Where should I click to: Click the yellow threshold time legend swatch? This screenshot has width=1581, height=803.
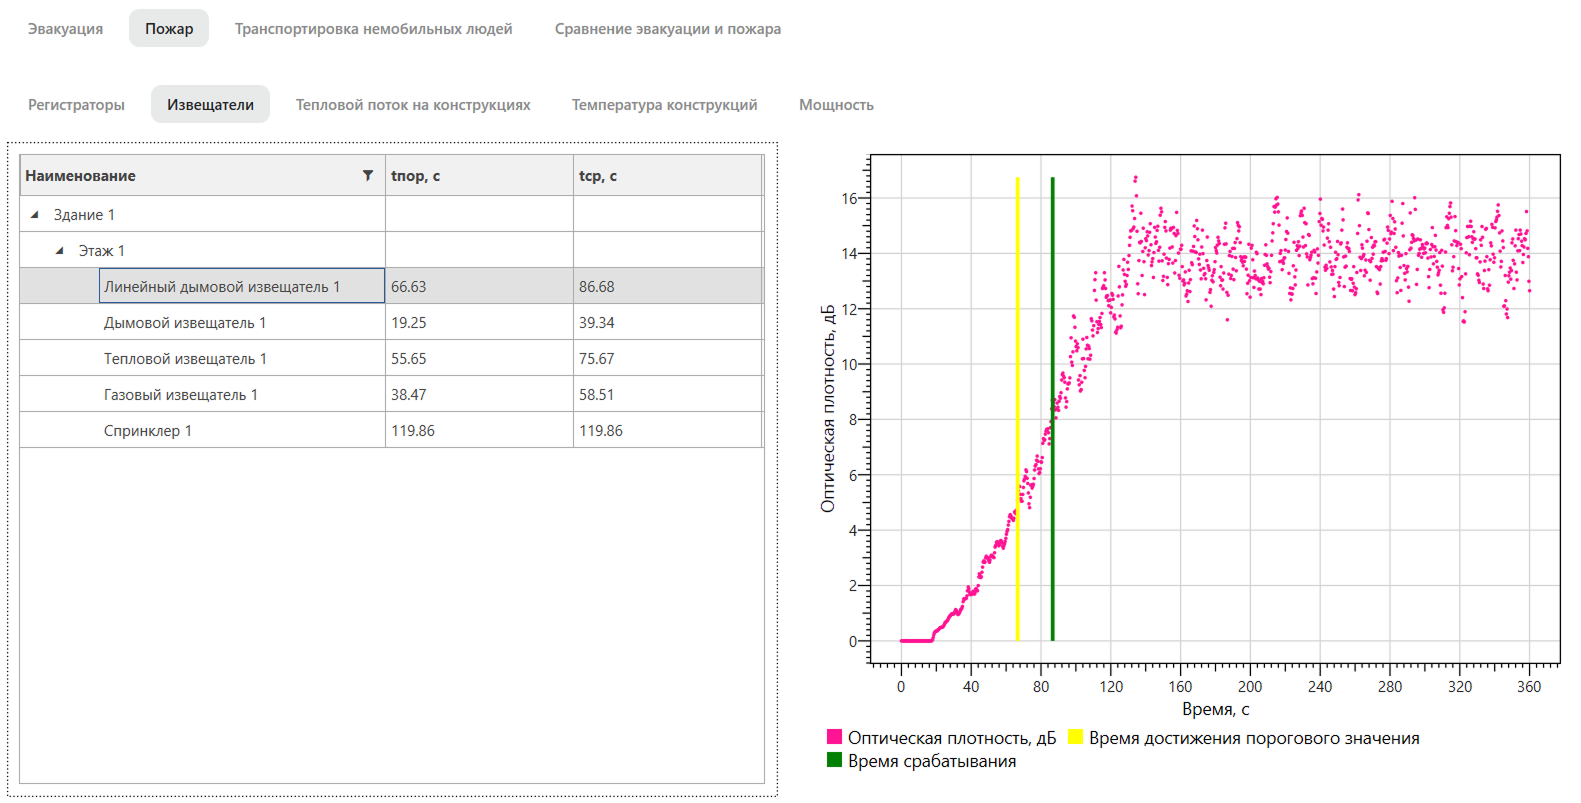pos(1075,737)
